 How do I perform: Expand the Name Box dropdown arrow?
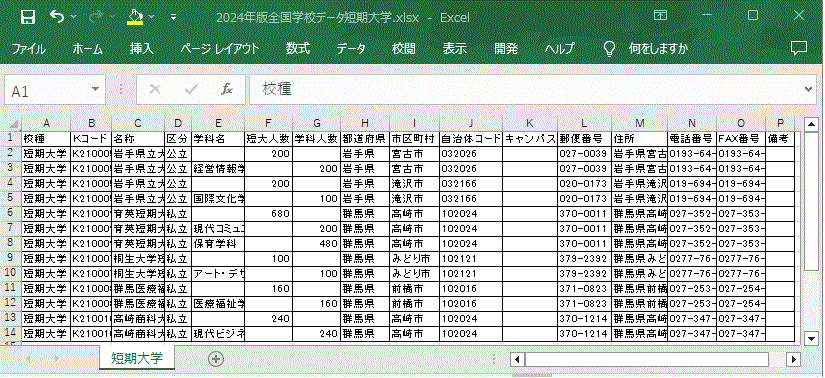coord(95,89)
